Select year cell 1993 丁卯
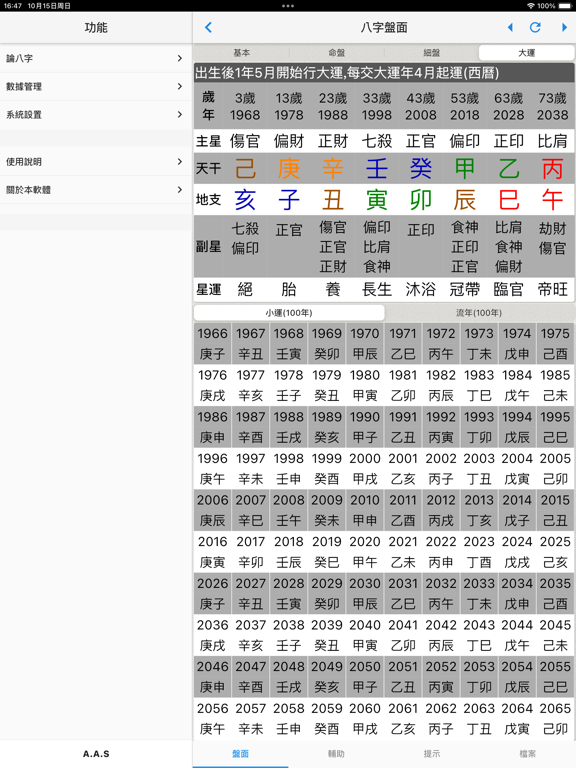Screen dimensions: 576x768 point(479,427)
